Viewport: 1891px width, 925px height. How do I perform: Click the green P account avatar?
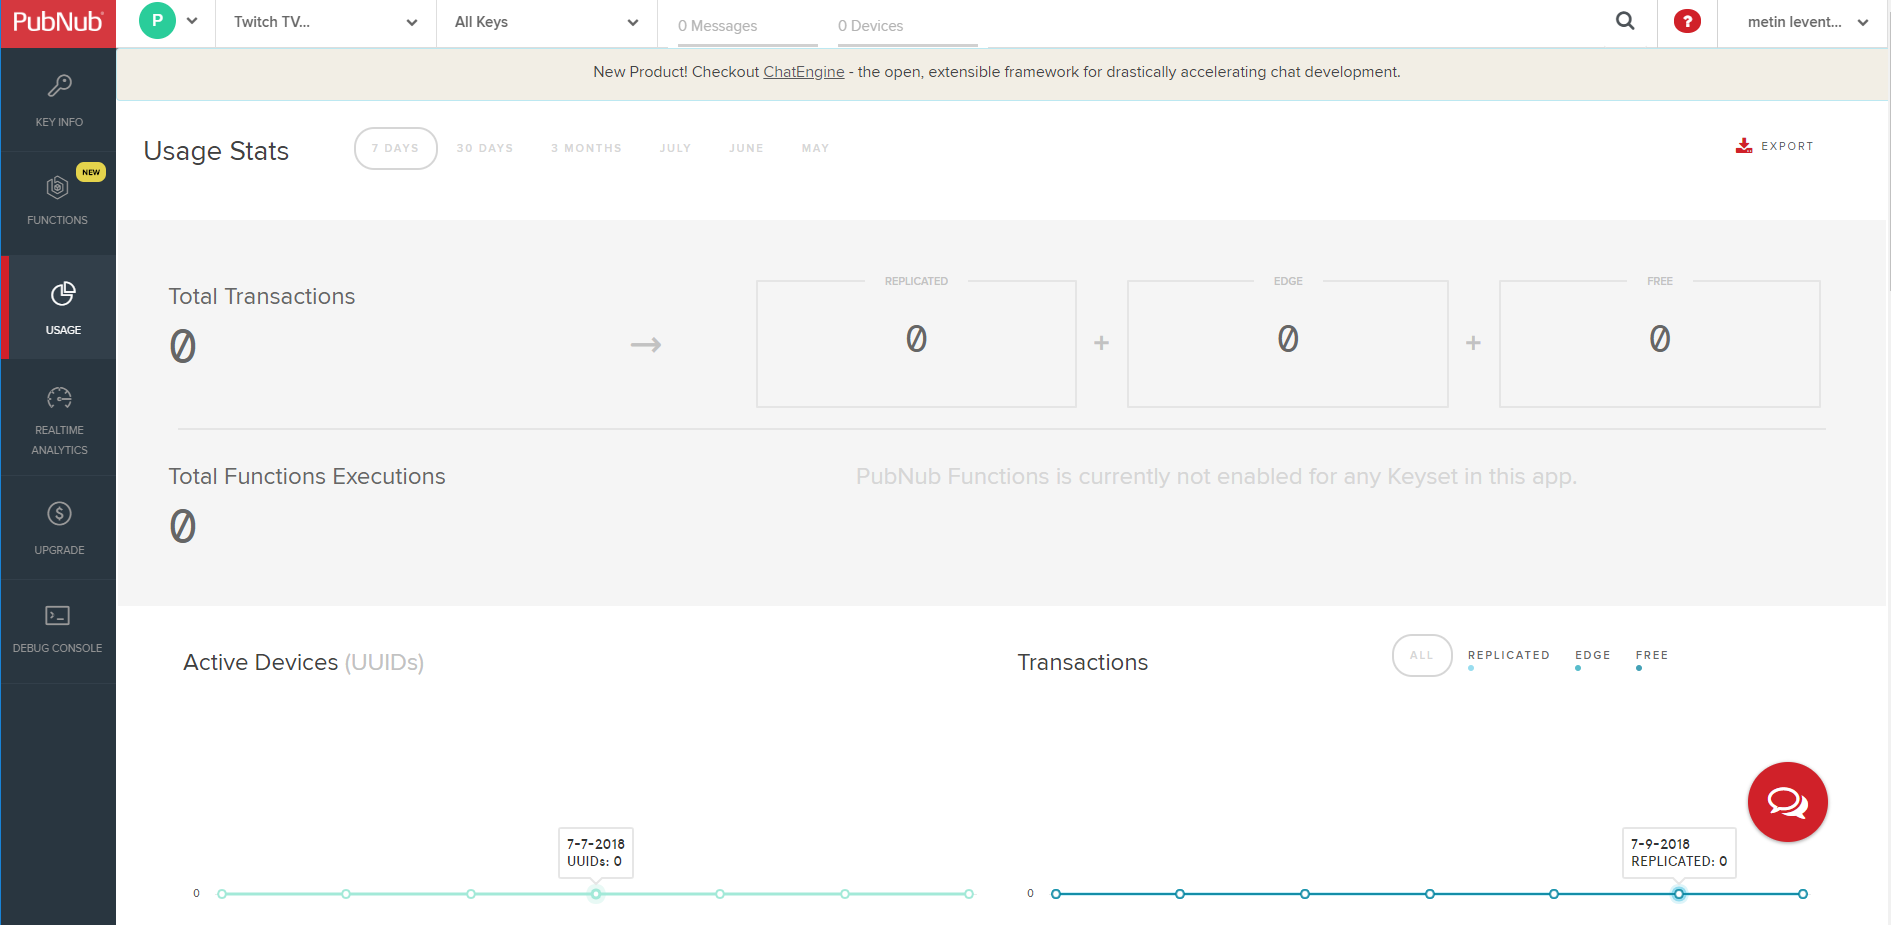tap(157, 21)
